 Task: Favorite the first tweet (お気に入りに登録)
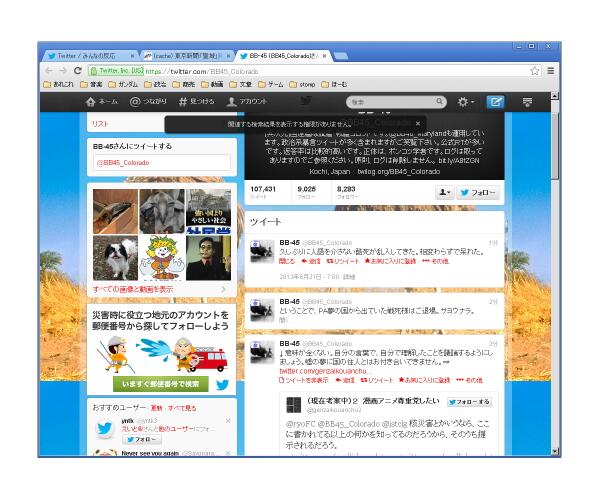[x=390, y=261]
